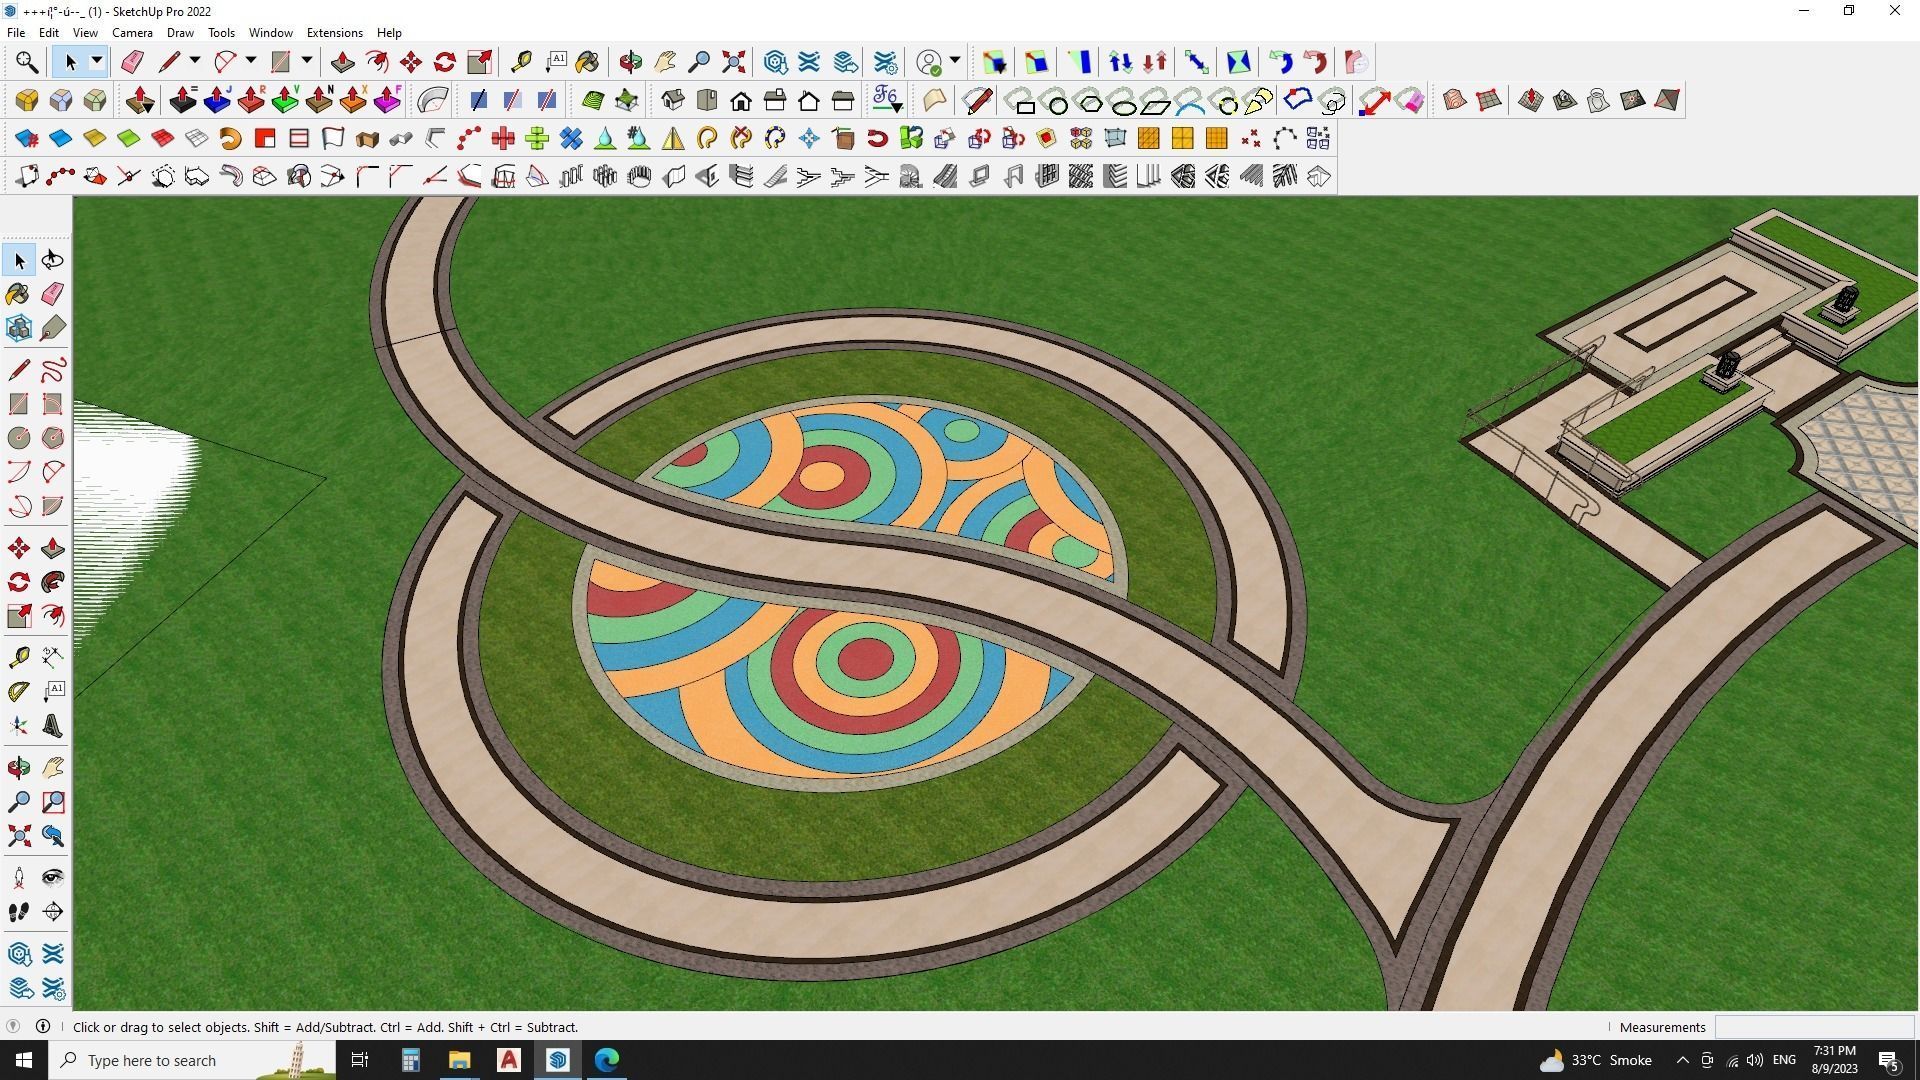The height and width of the screenshot is (1080, 1920).
Task: Select the Freehand tool in left toolbar
Action: click(53, 370)
